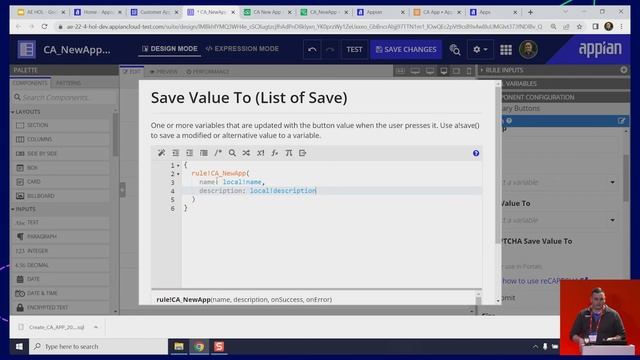The image size is (640, 360).
Task: Open the settings gear dropdown in header
Action: click(x=480, y=49)
